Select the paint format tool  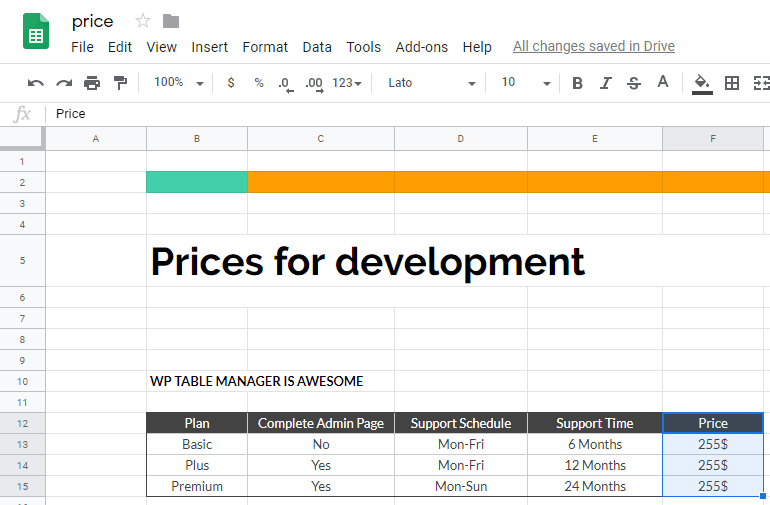tap(120, 83)
